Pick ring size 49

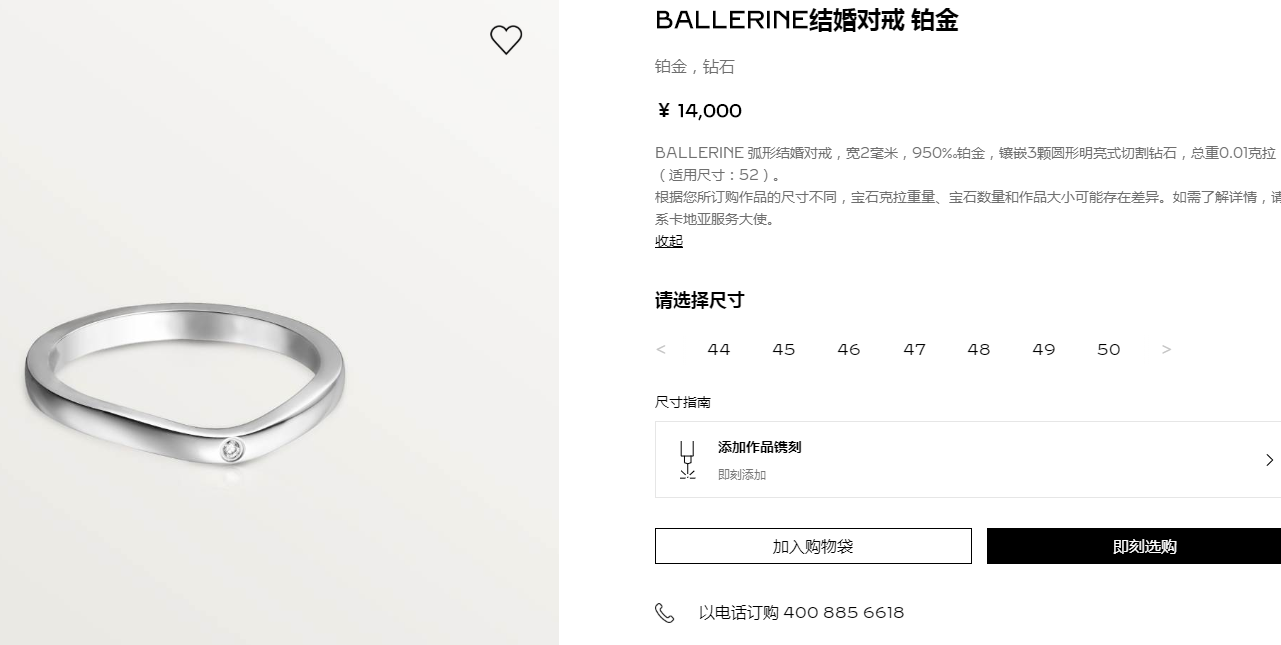[1044, 349]
